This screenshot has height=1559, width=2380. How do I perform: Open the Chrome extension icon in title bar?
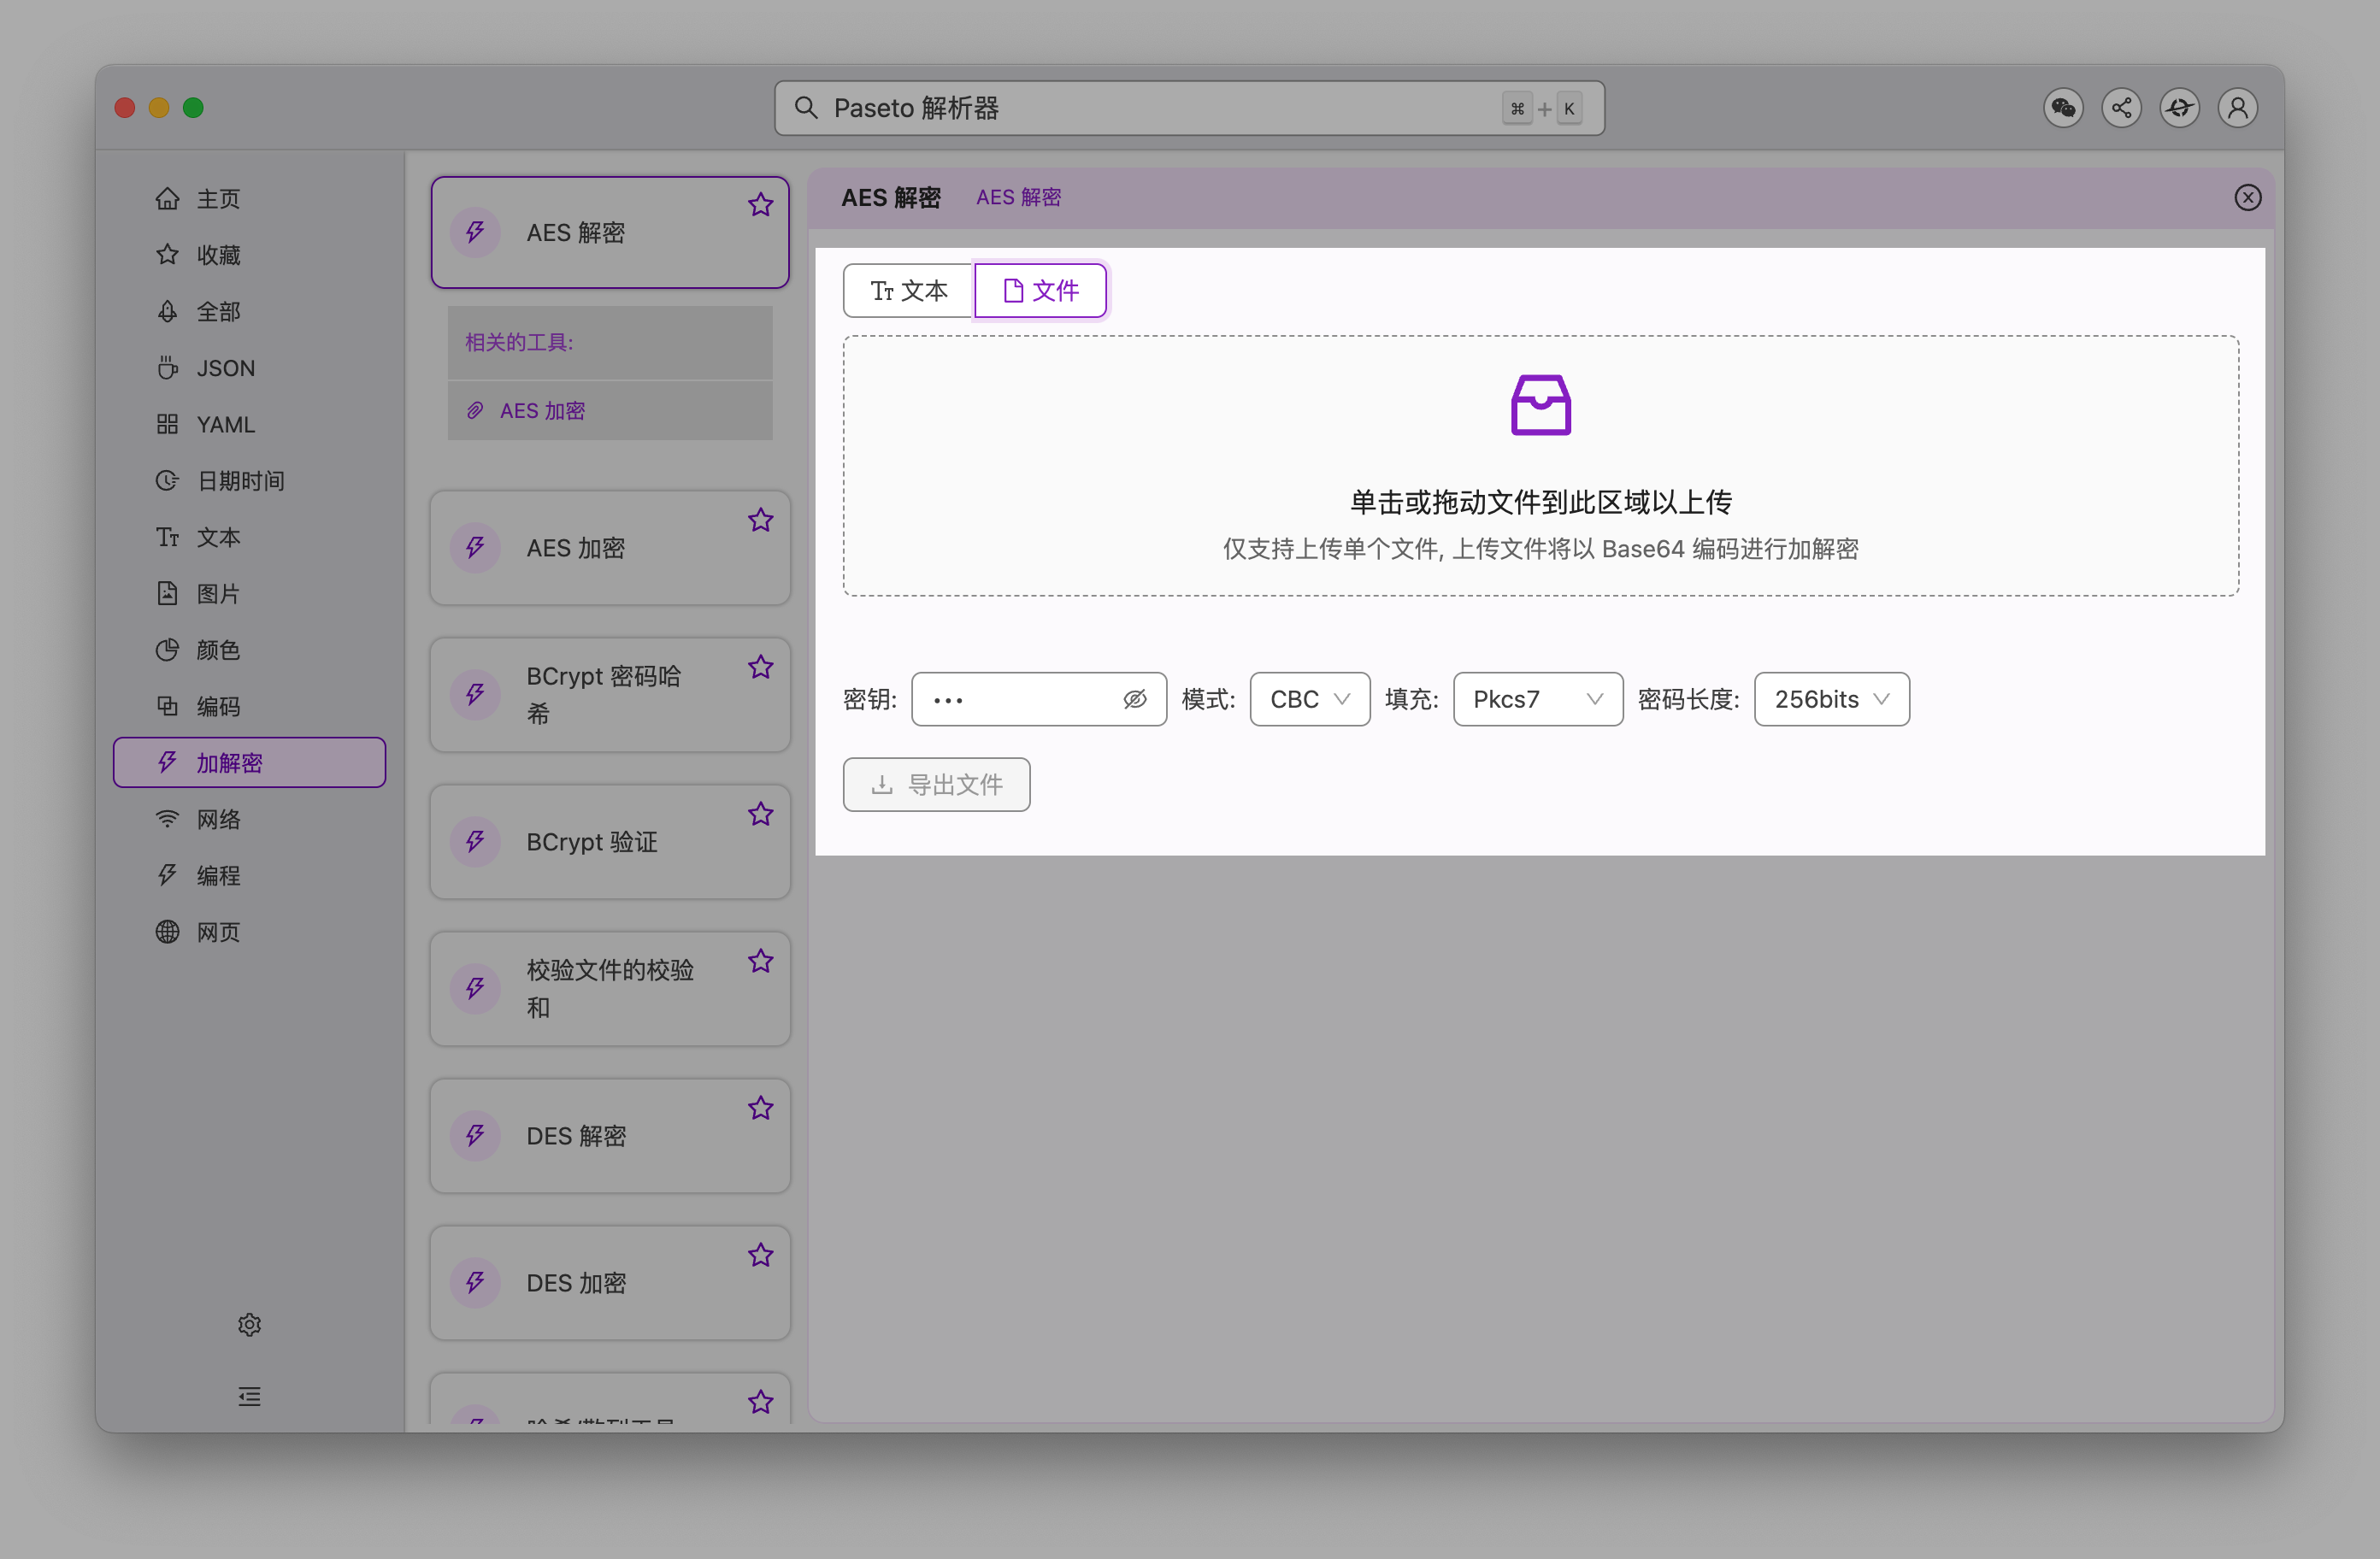coord(2179,108)
